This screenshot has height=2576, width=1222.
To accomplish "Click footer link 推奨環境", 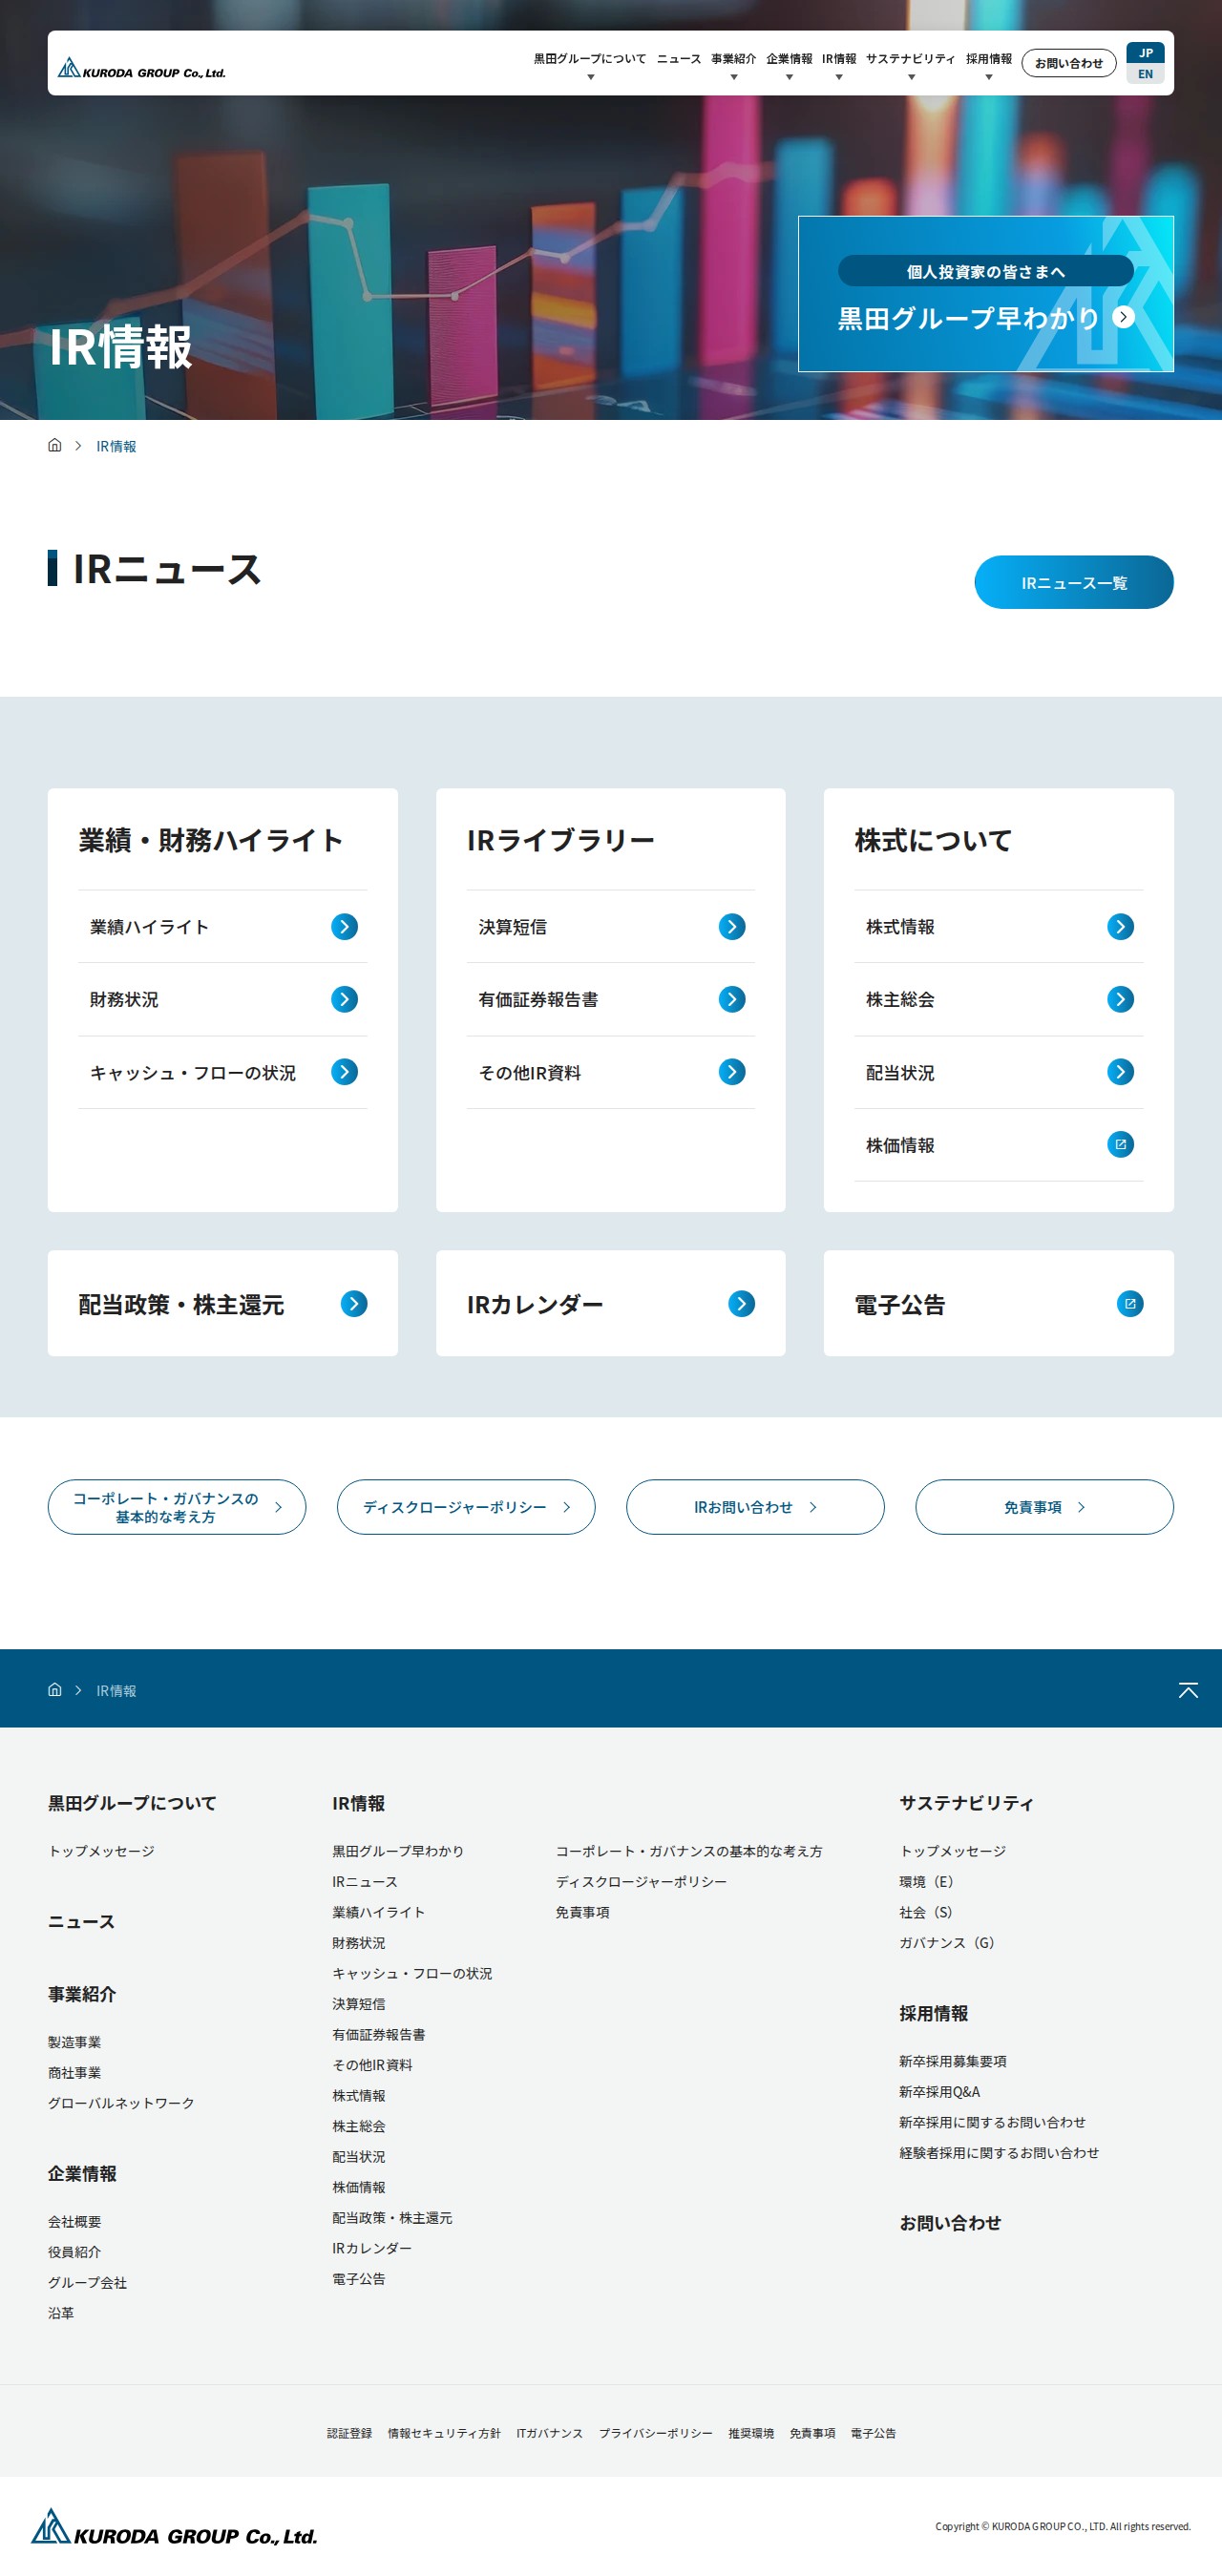I will coord(751,2433).
